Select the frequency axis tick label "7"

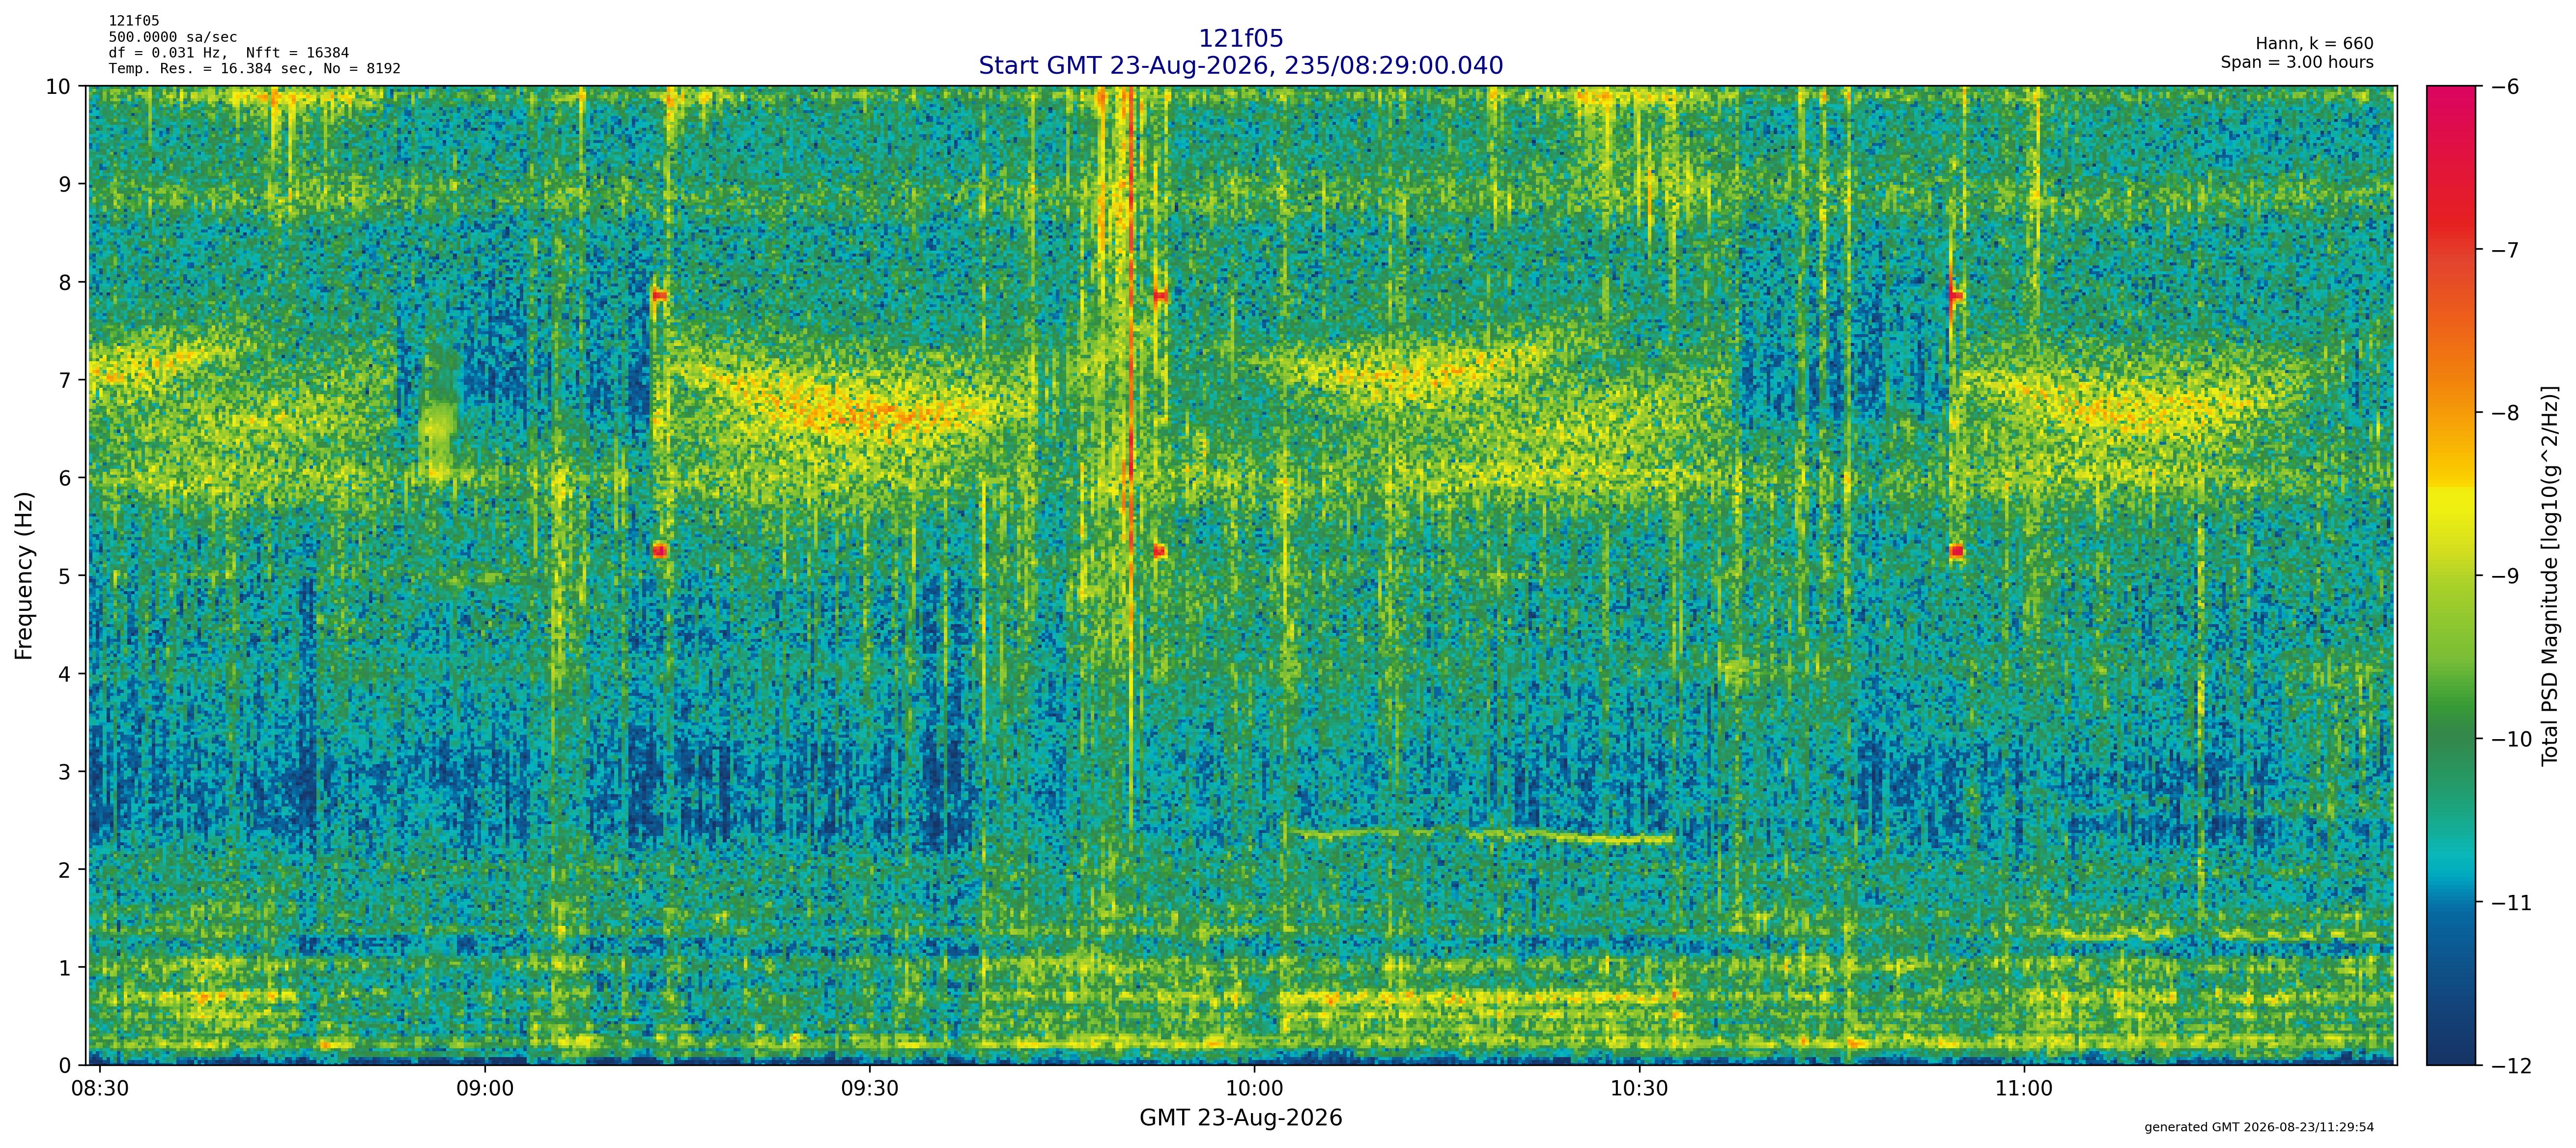[65, 380]
